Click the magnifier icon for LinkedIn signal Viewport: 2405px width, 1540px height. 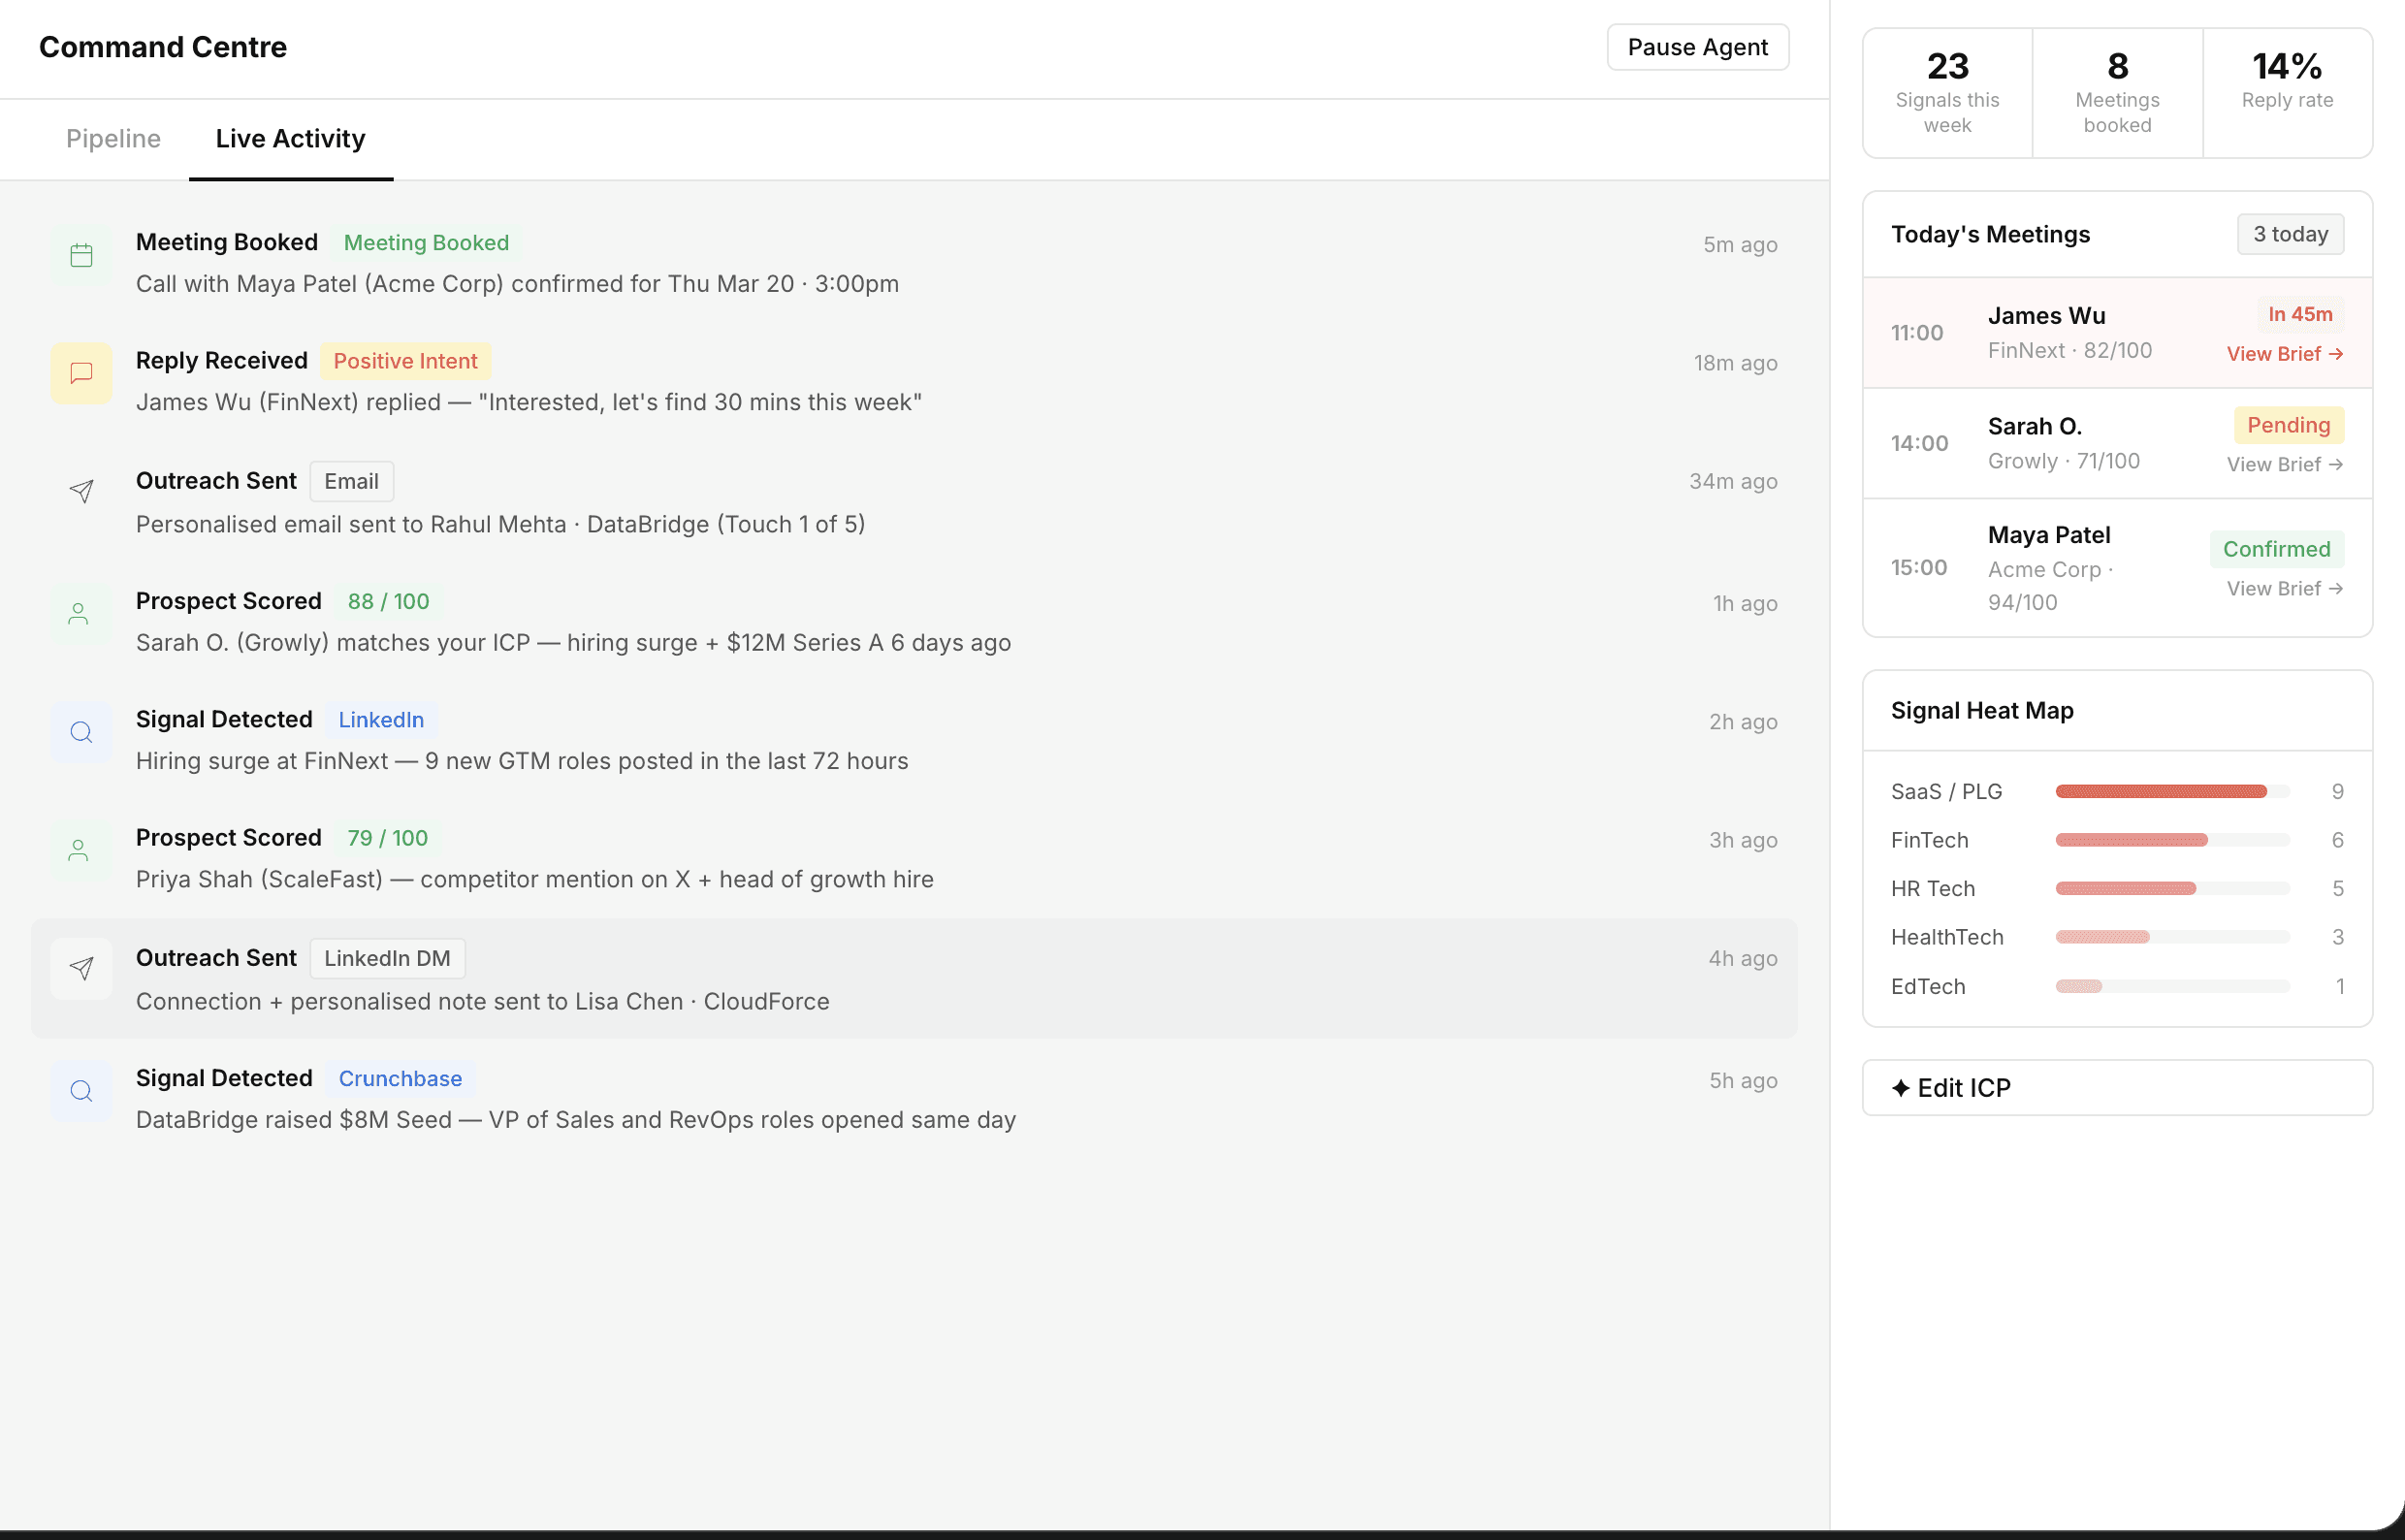coord(81,732)
